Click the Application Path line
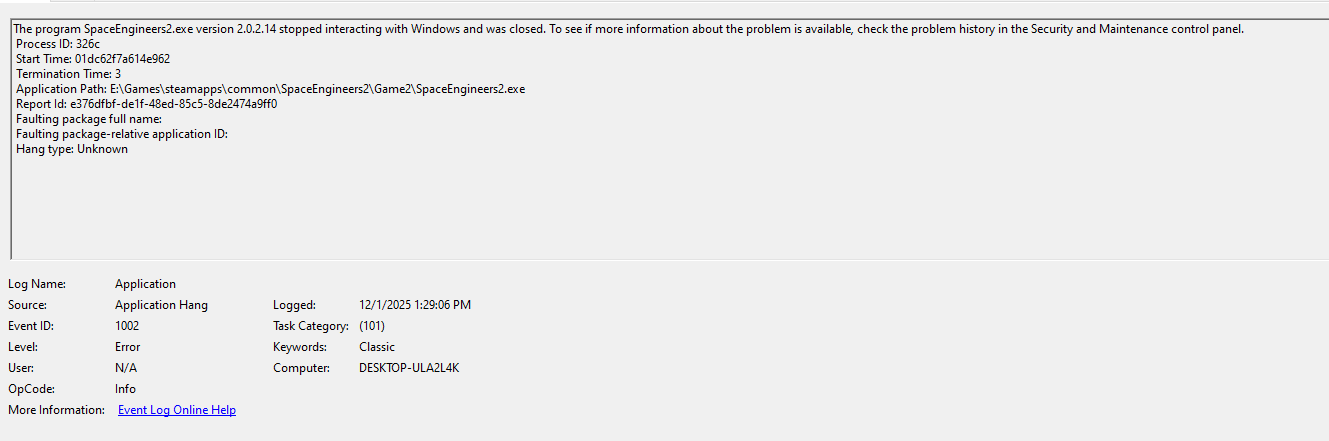 pos(270,89)
